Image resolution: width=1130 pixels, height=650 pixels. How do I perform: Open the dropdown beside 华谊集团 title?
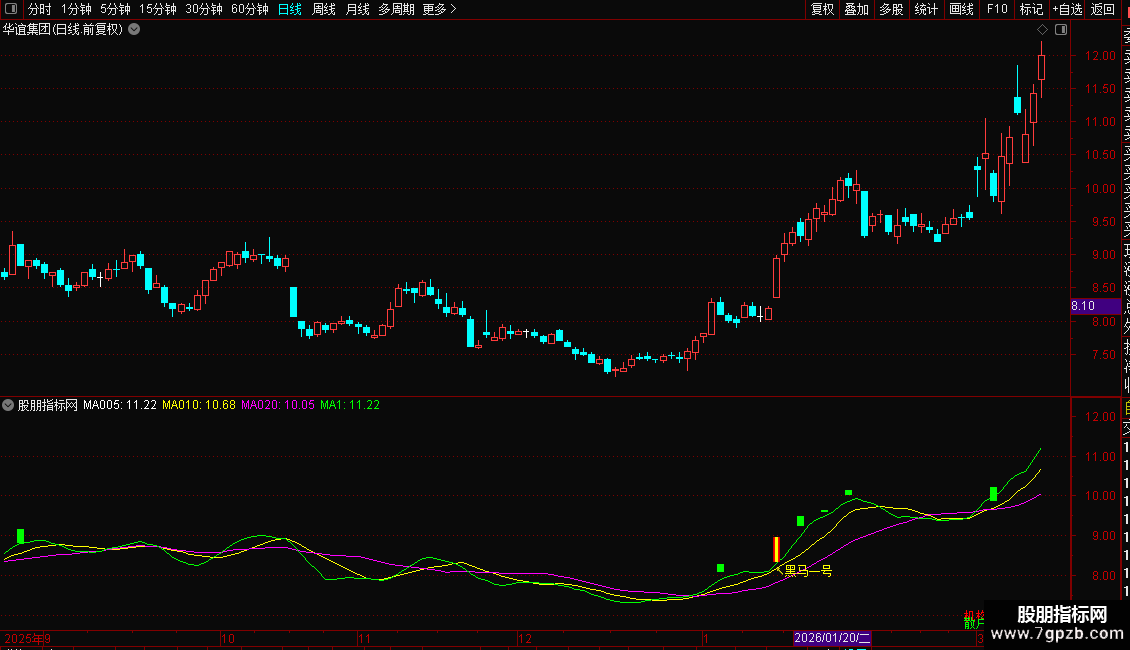[134, 30]
